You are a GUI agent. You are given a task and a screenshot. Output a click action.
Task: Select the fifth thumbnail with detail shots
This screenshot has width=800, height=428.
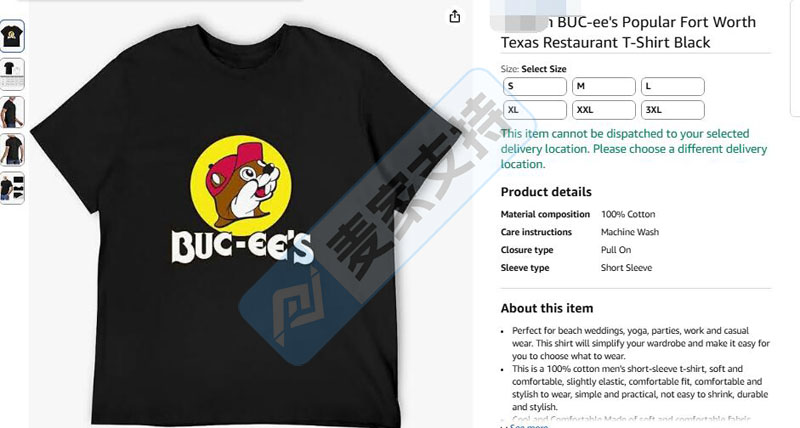point(12,188)
